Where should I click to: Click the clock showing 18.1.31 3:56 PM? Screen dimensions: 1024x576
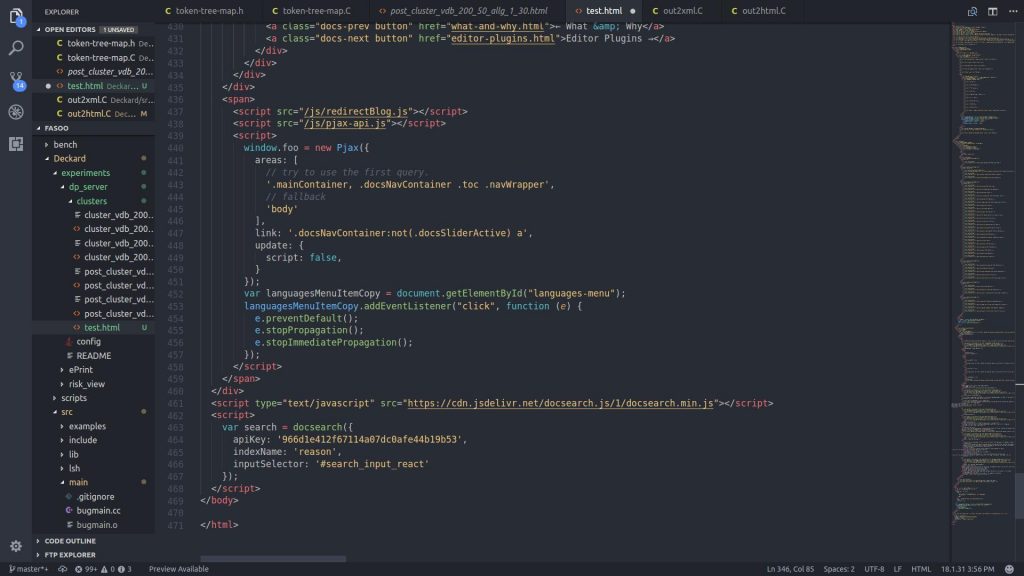(x=967, y=569)
